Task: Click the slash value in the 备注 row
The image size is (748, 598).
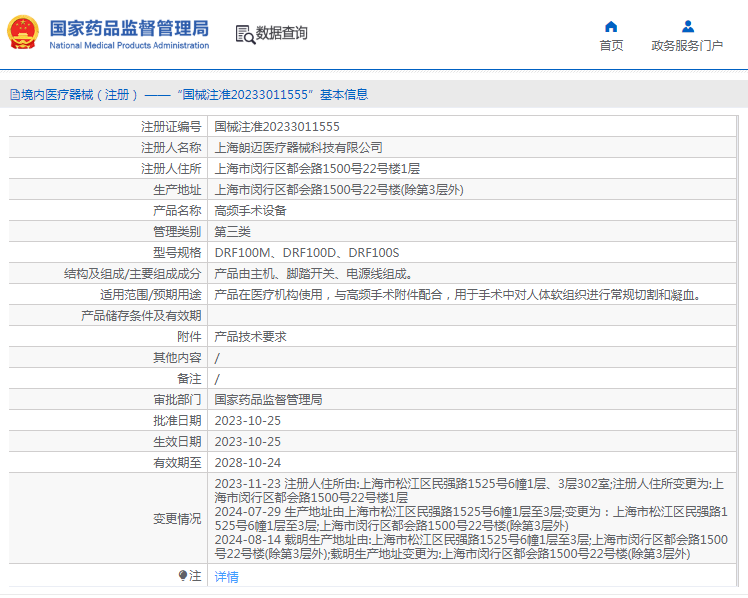Action: click(x=217, y=379)
